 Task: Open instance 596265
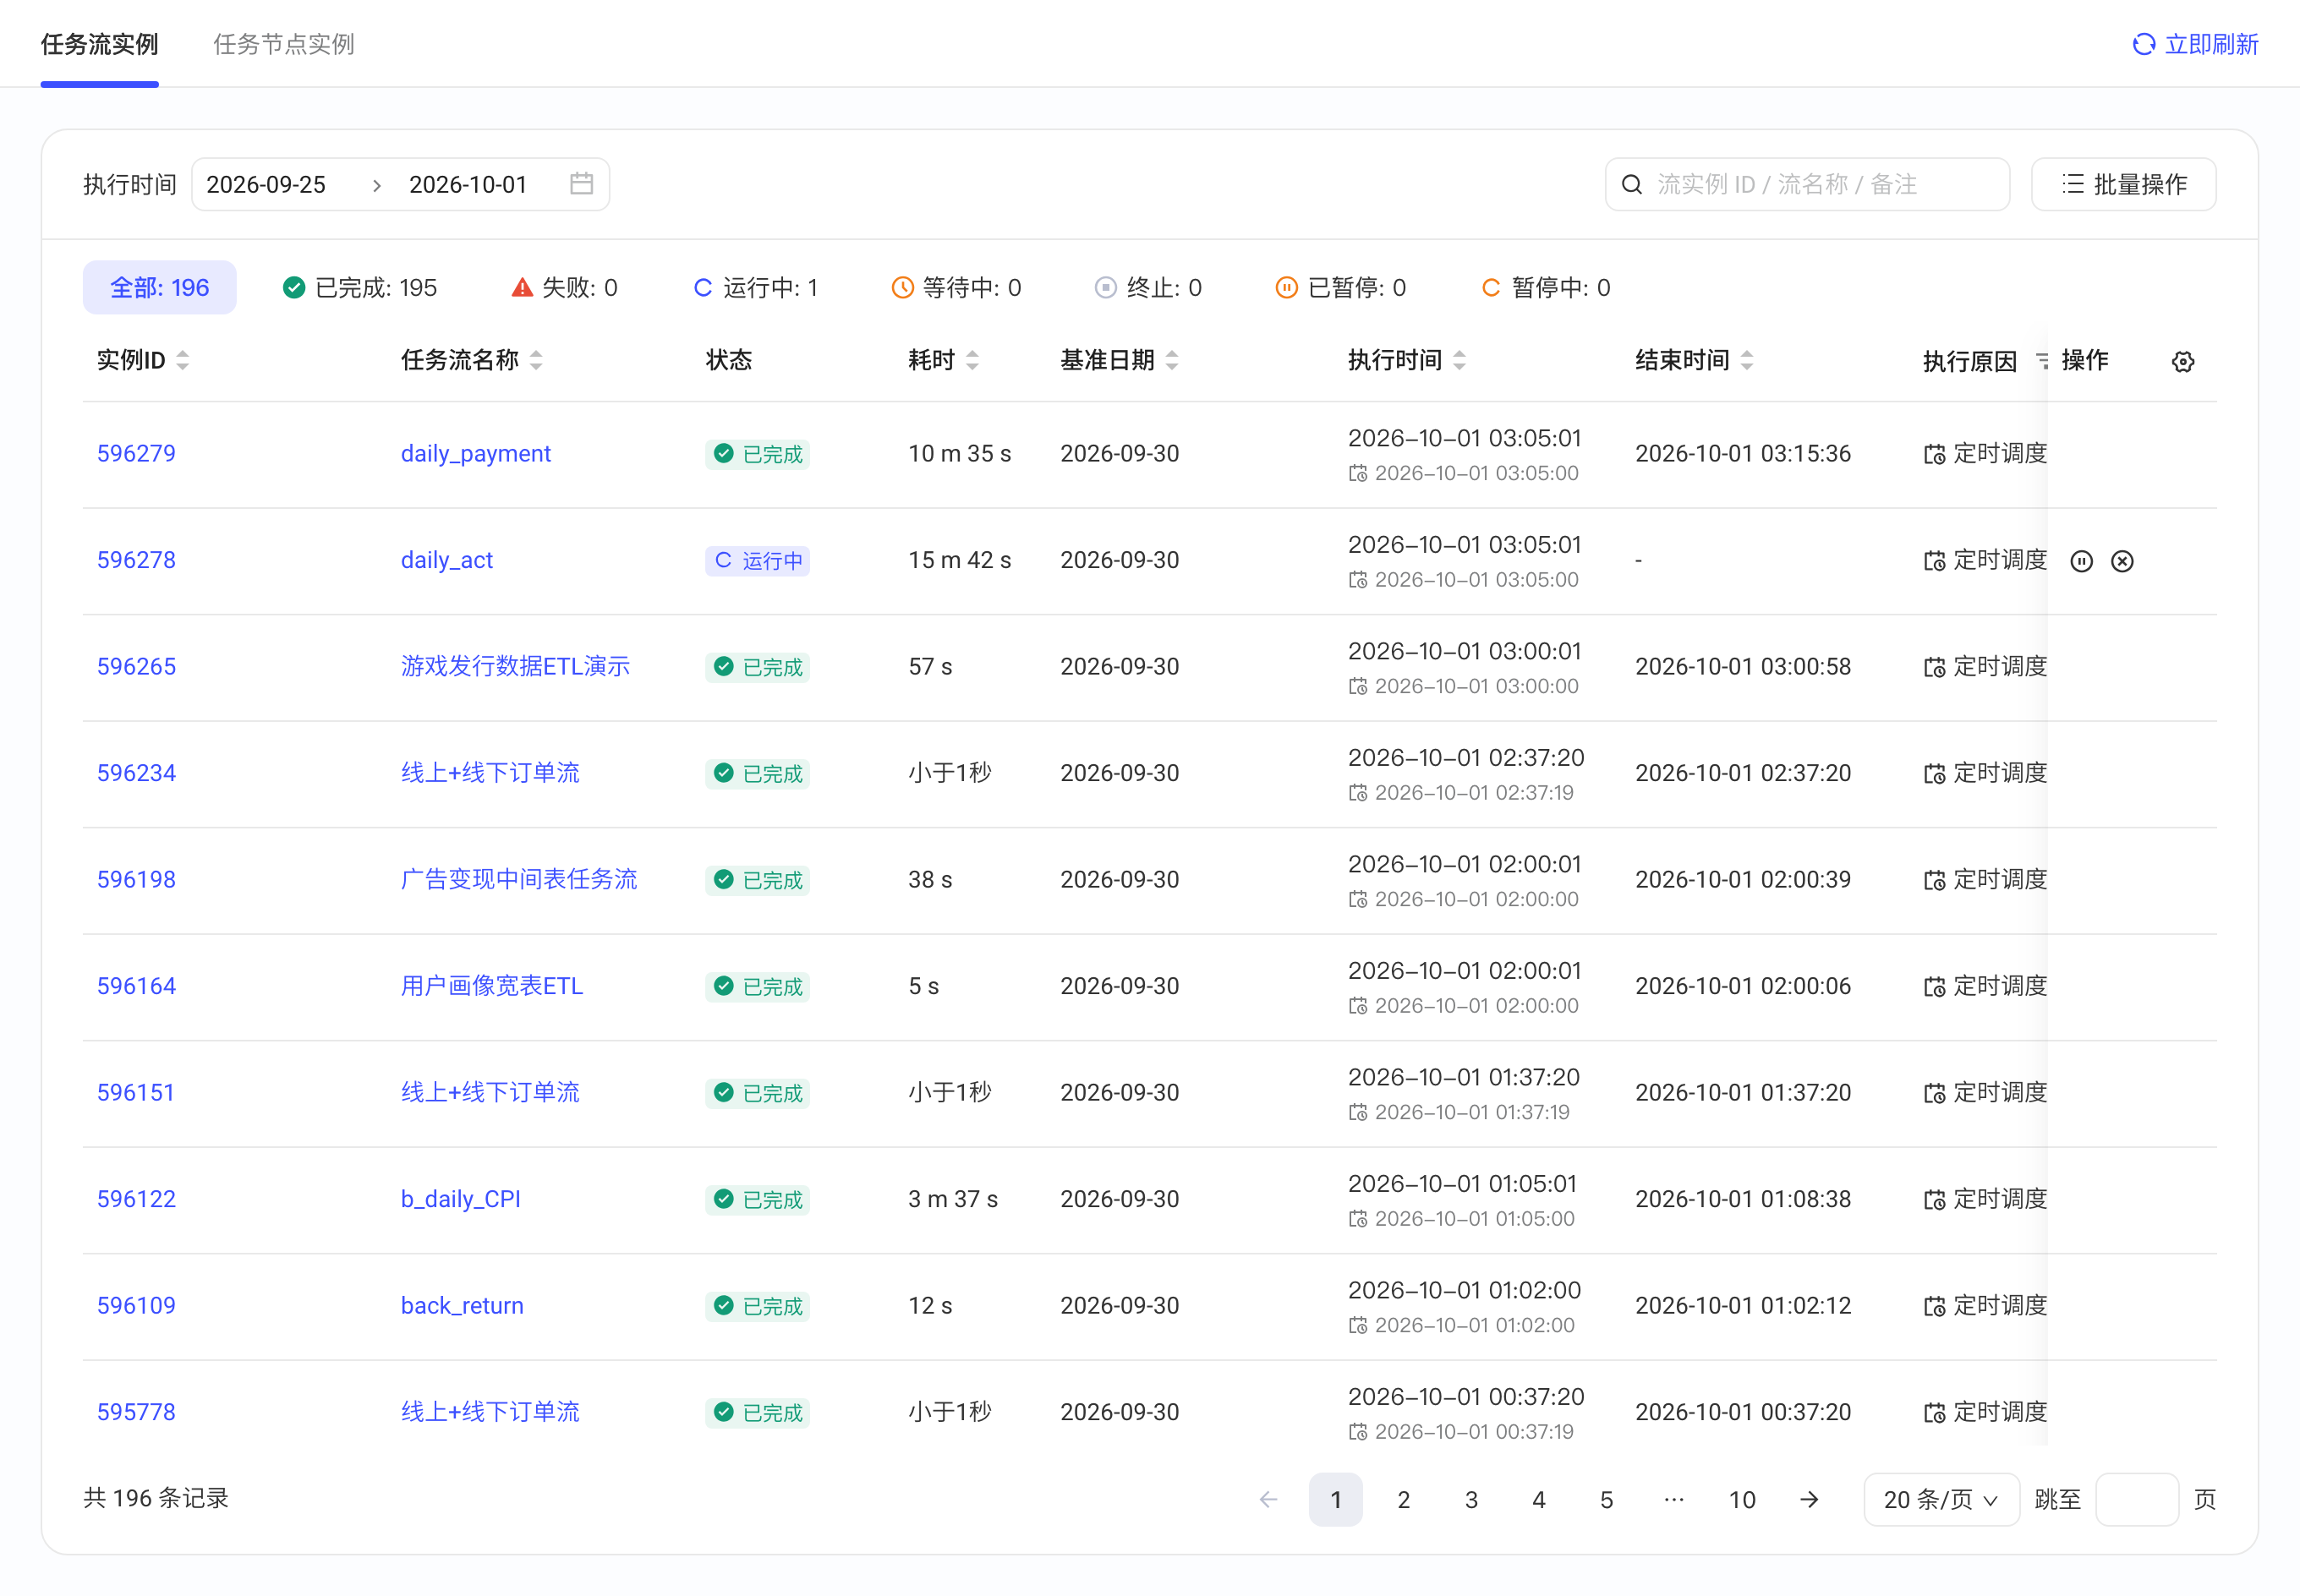pyautogui.click(x=136, y=667)
